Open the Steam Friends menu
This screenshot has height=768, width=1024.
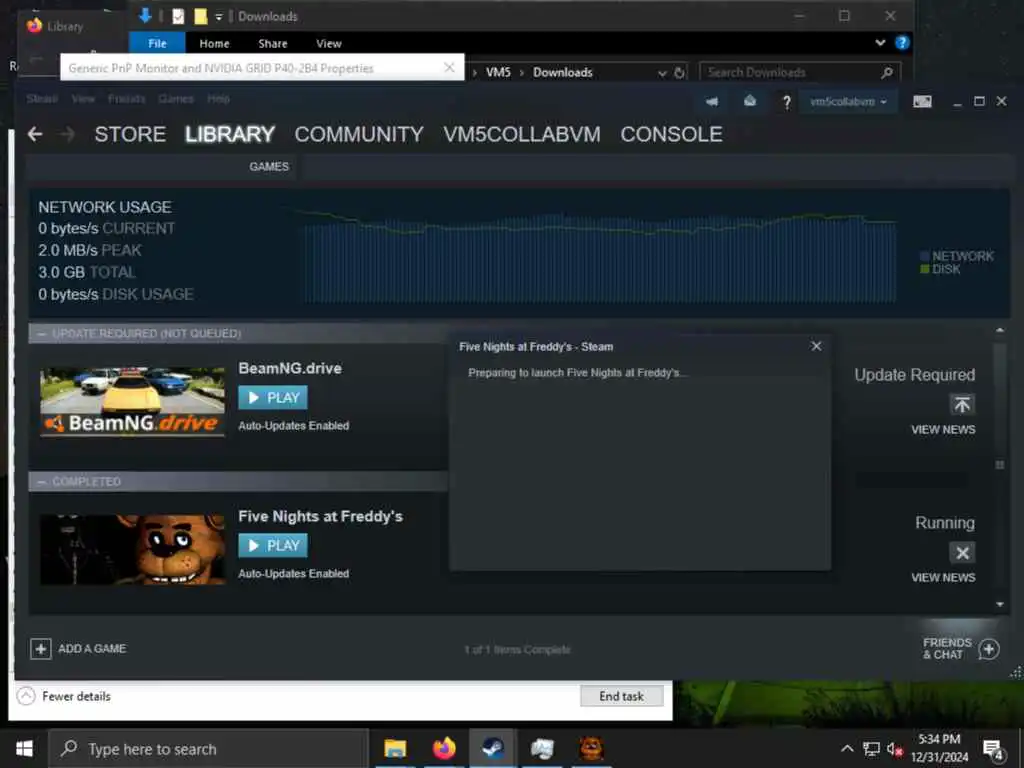coord(126,99)
